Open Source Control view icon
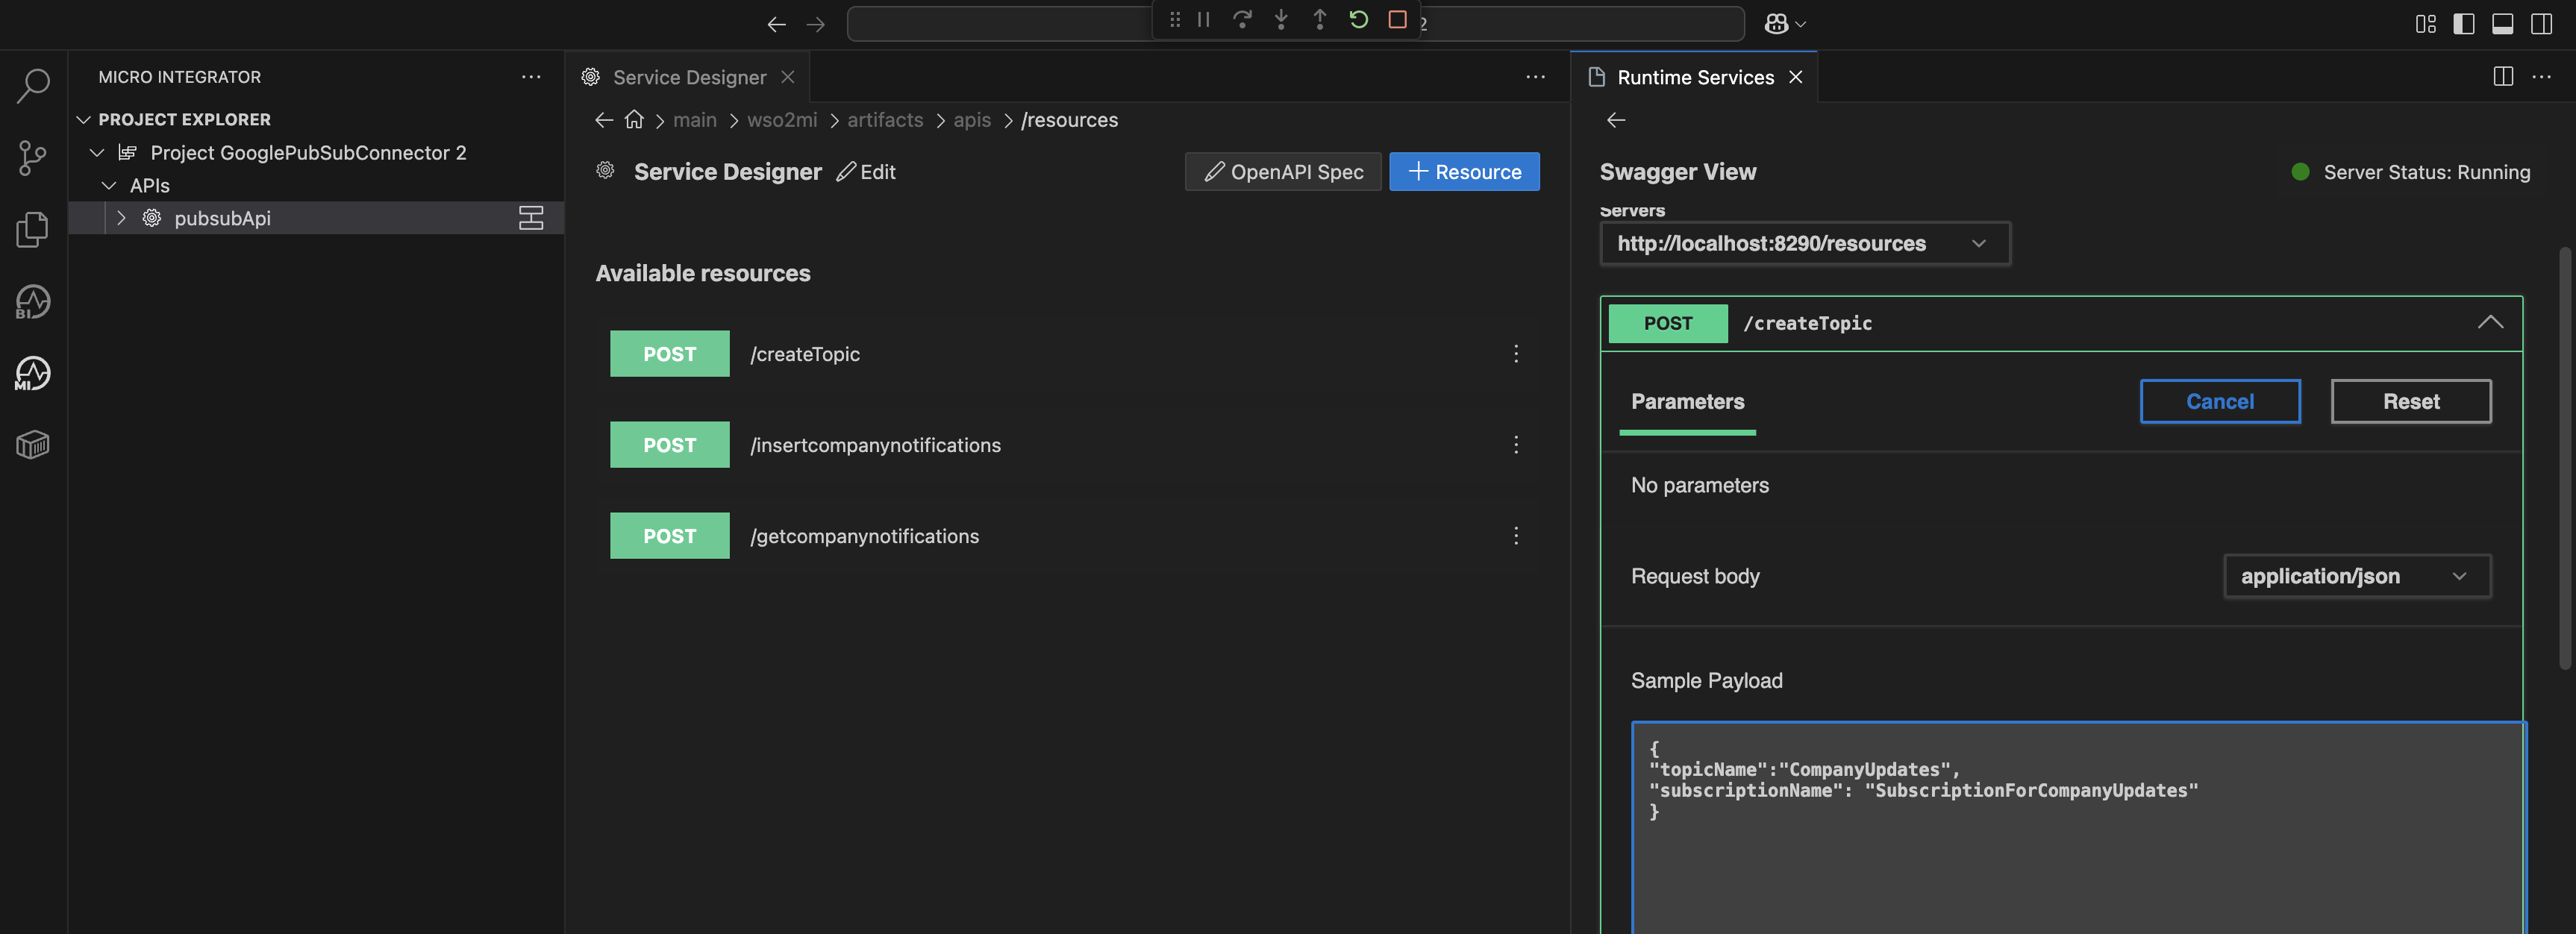 (x=33, y=158)
